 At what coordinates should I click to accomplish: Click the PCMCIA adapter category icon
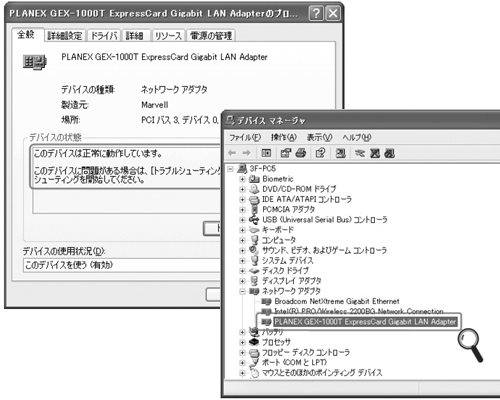(x=255, y=209)
